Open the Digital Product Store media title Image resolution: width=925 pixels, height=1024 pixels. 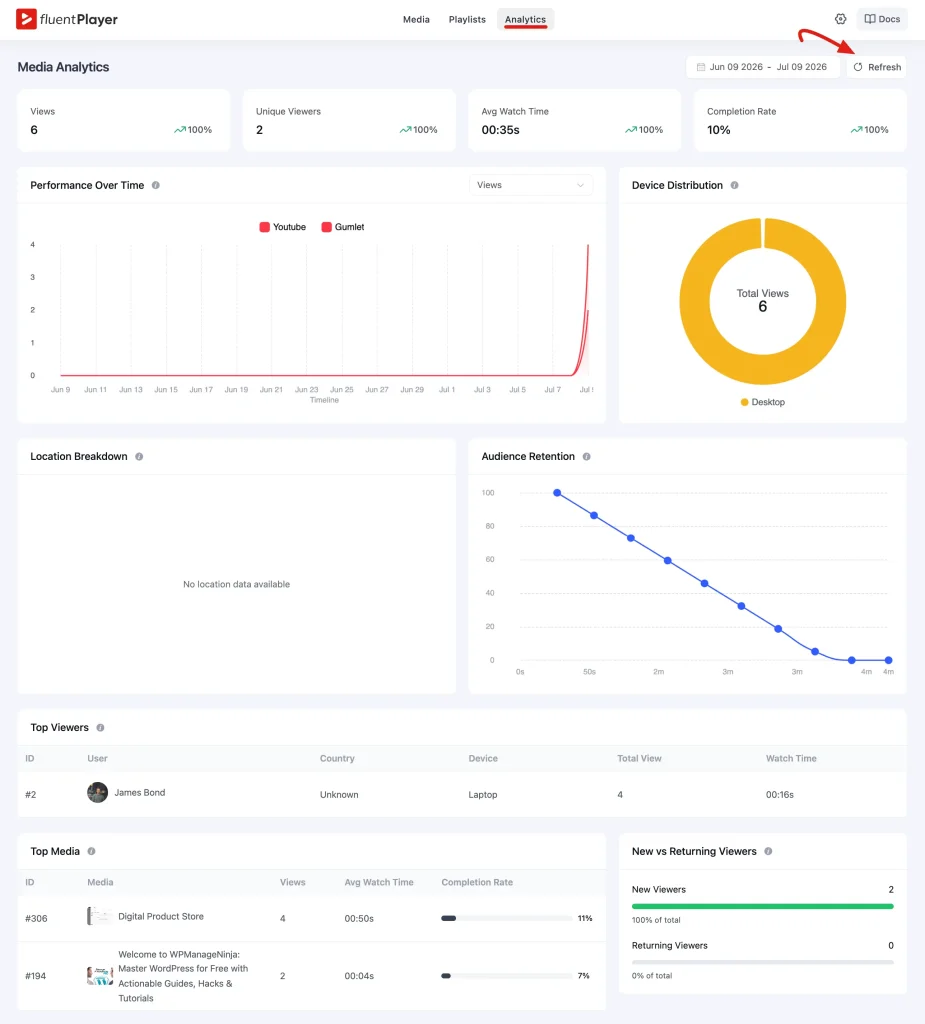tap(161, 916)
